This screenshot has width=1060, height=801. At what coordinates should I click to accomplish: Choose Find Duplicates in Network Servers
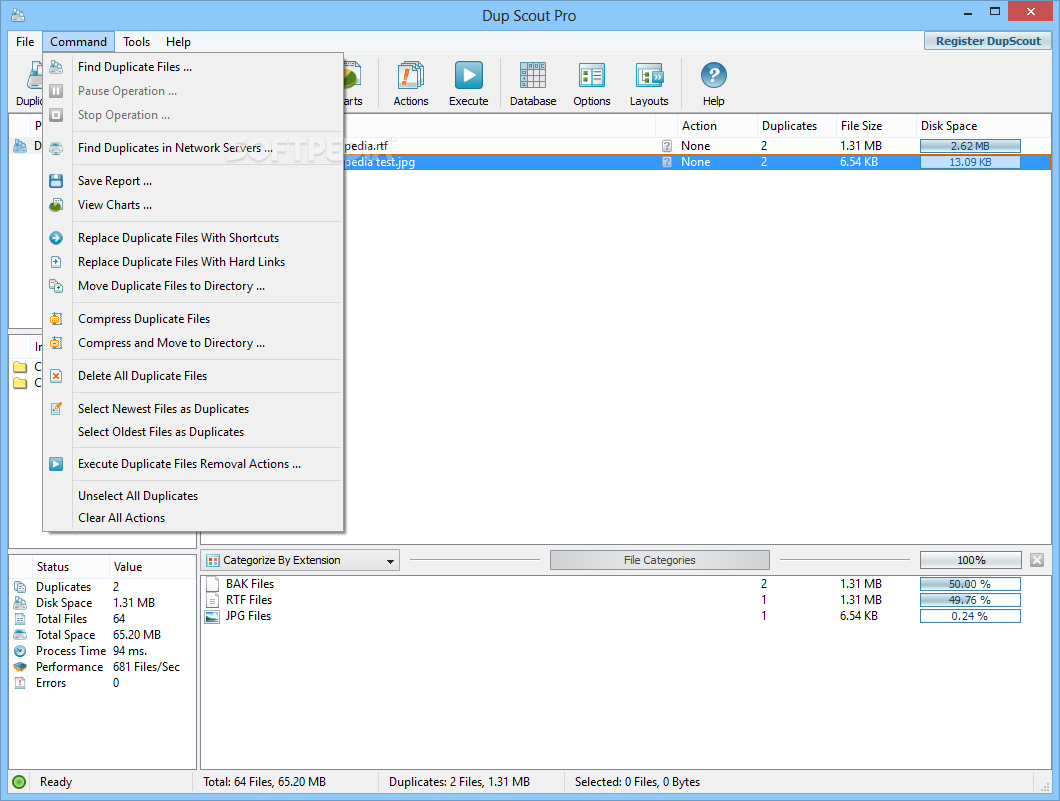coord(193,148)
